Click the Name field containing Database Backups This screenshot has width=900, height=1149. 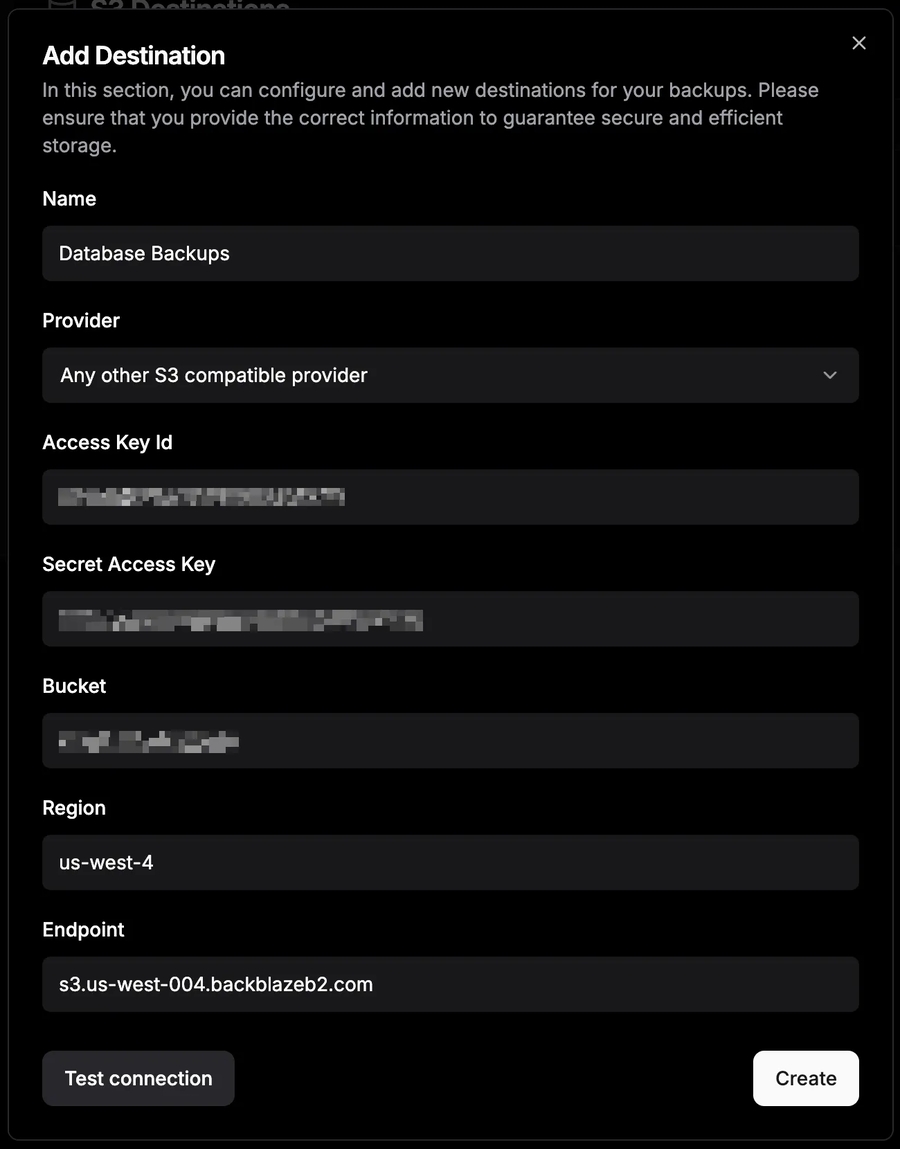pos(450,253)
